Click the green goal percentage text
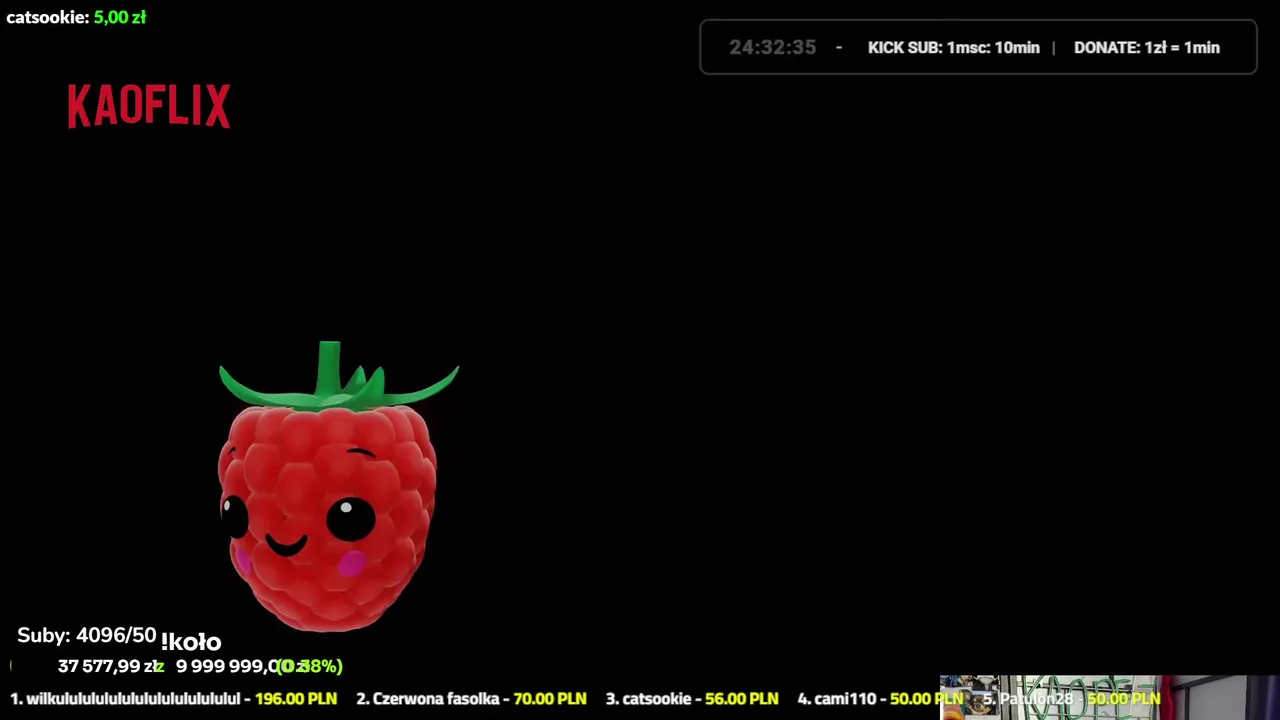Image resolution: width=1280 pixels, height=720 pixels. 310,666
